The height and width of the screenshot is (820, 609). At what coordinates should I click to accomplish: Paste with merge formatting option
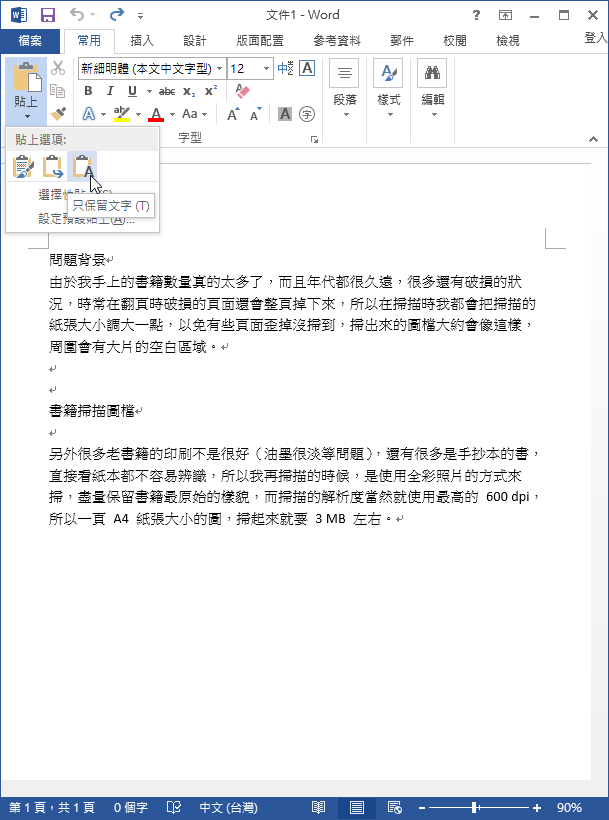[52, 167]
